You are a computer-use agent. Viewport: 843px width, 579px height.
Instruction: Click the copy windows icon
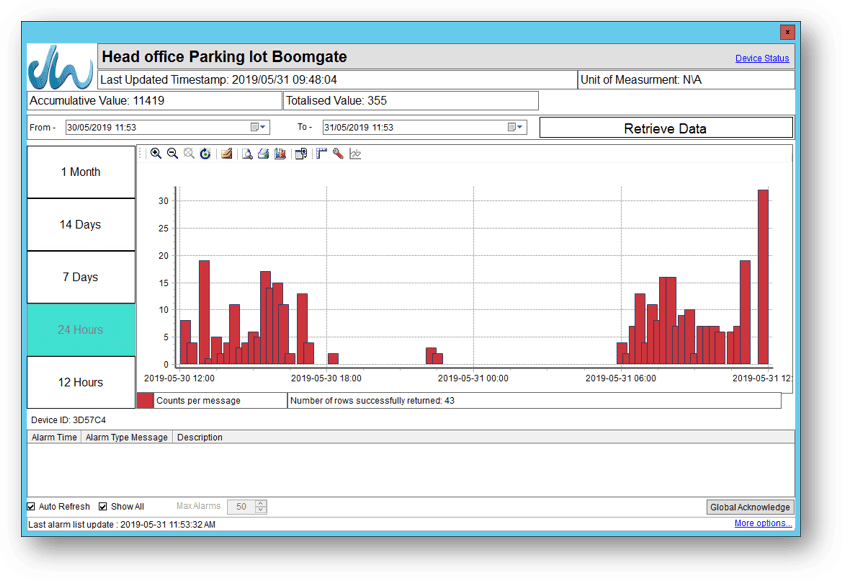point(301,154)
